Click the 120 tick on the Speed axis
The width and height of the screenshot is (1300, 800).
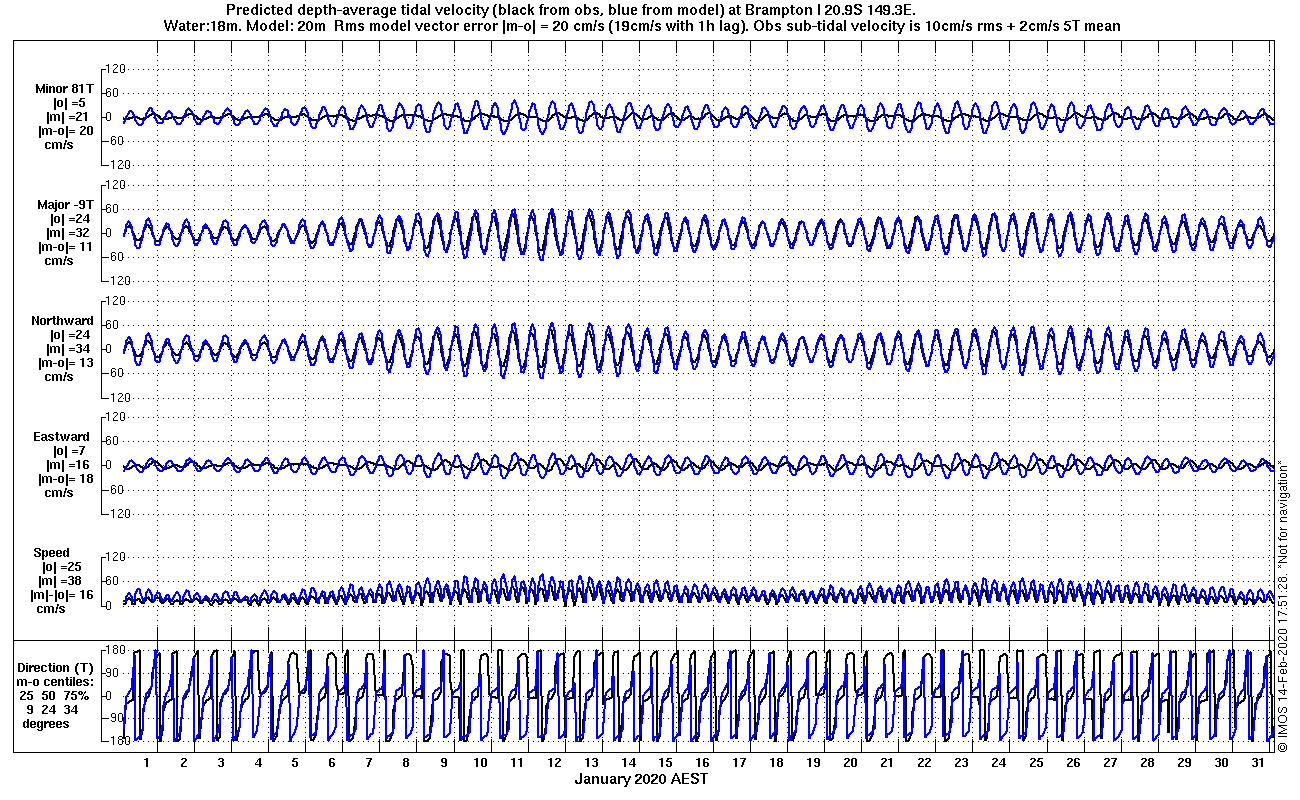tap(114, 557)
